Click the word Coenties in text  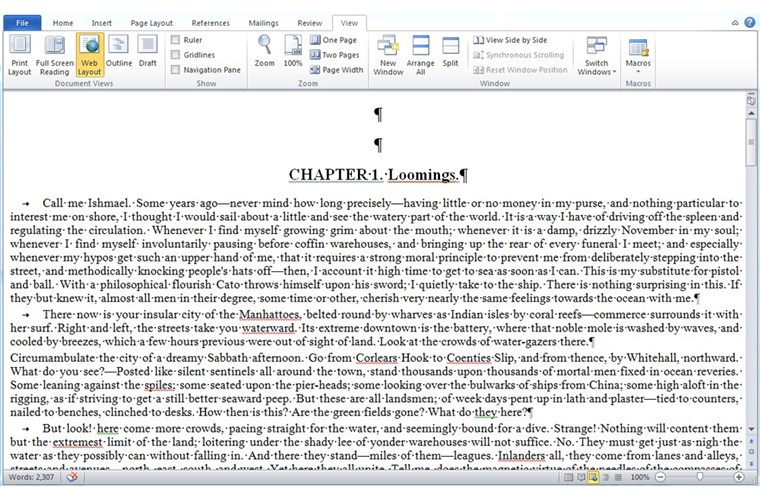pos(468,358)
